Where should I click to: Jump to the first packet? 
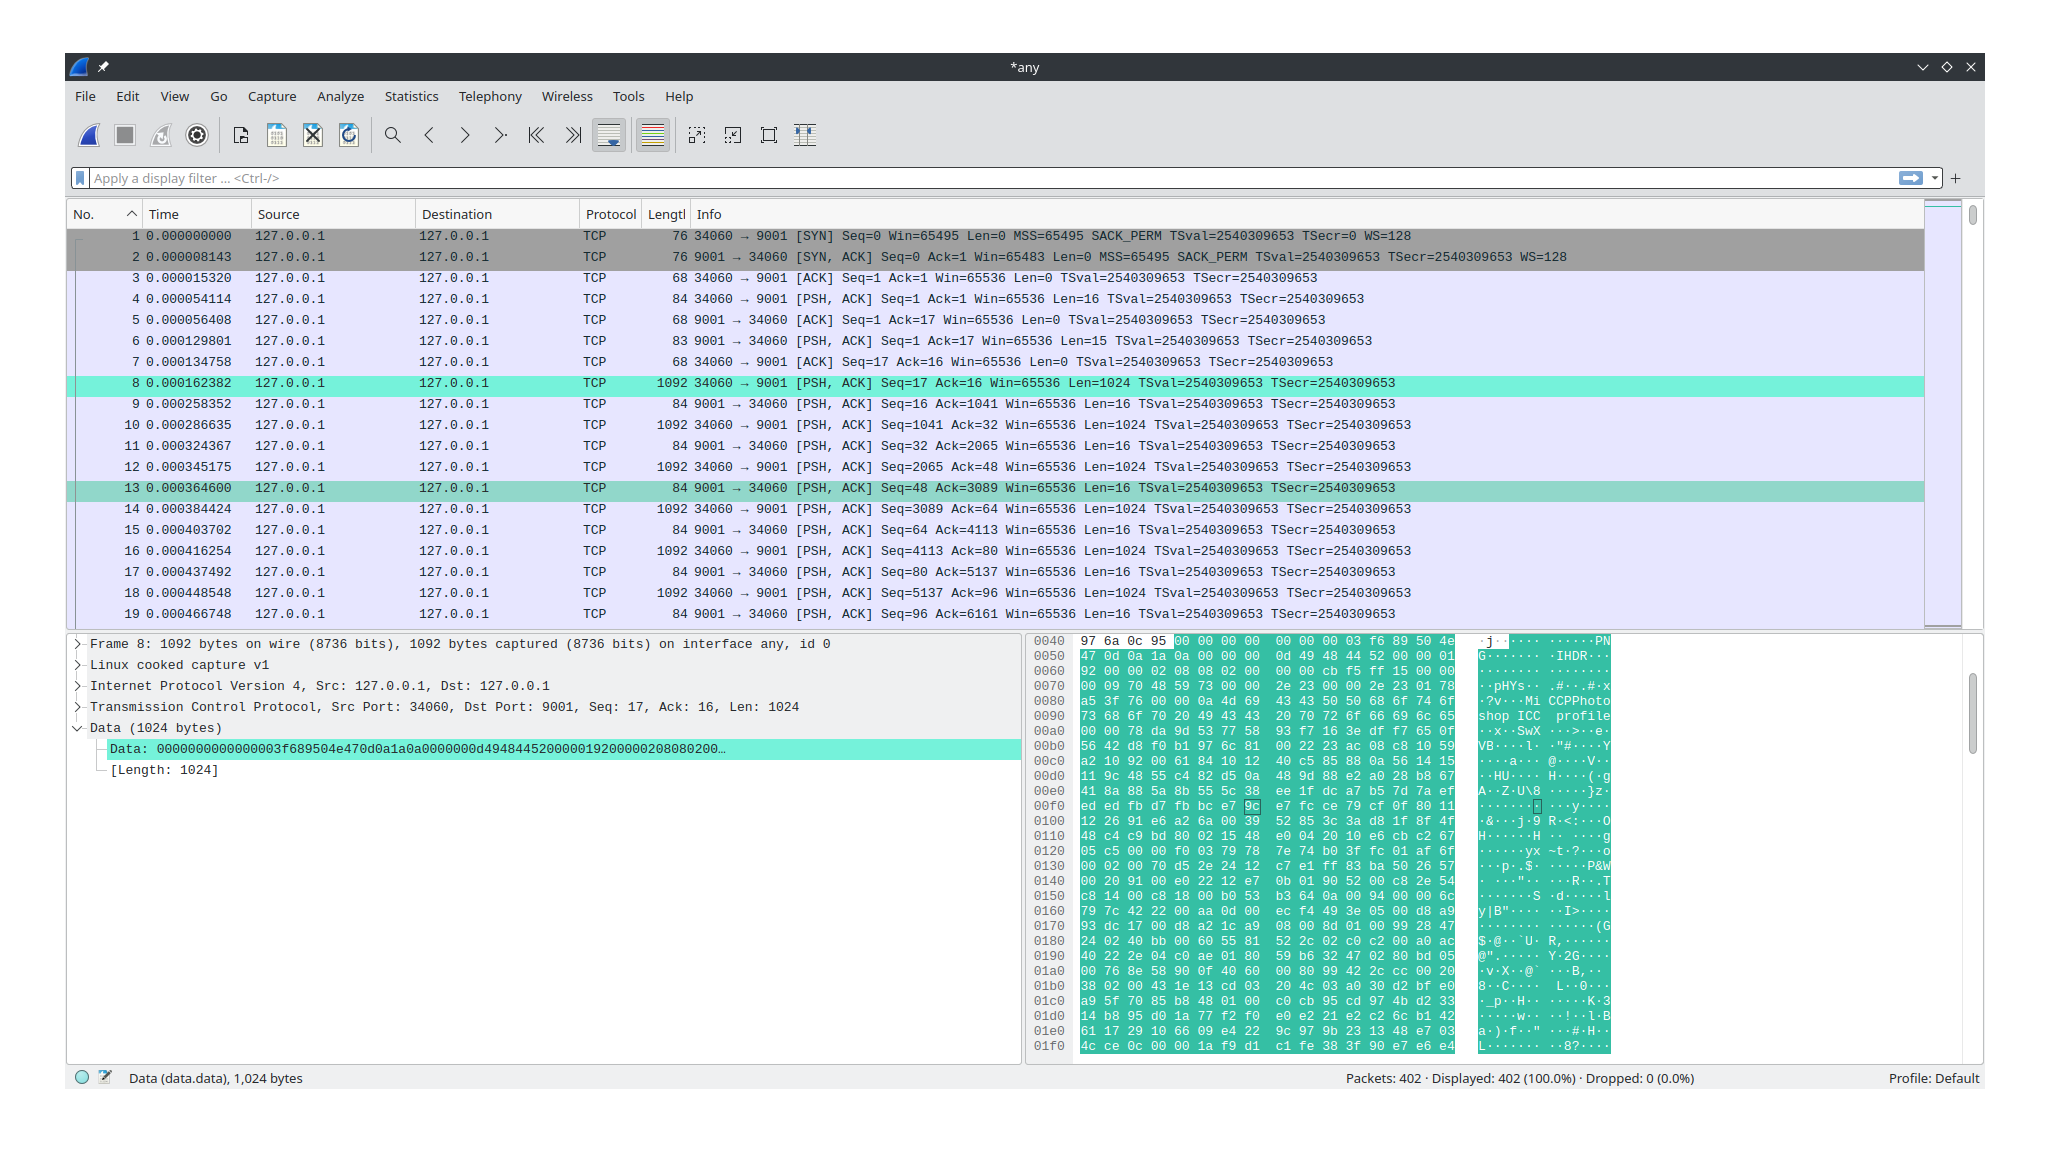coord(537,135)
